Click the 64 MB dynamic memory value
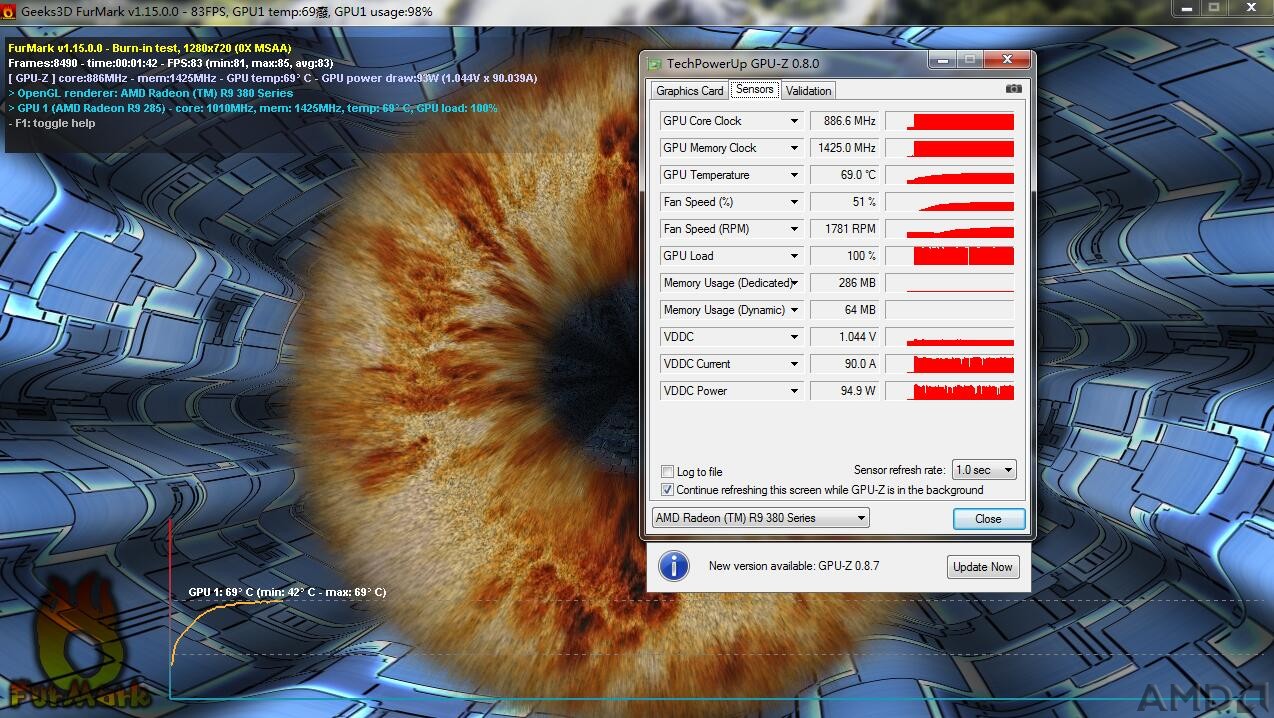 point(845,310)
